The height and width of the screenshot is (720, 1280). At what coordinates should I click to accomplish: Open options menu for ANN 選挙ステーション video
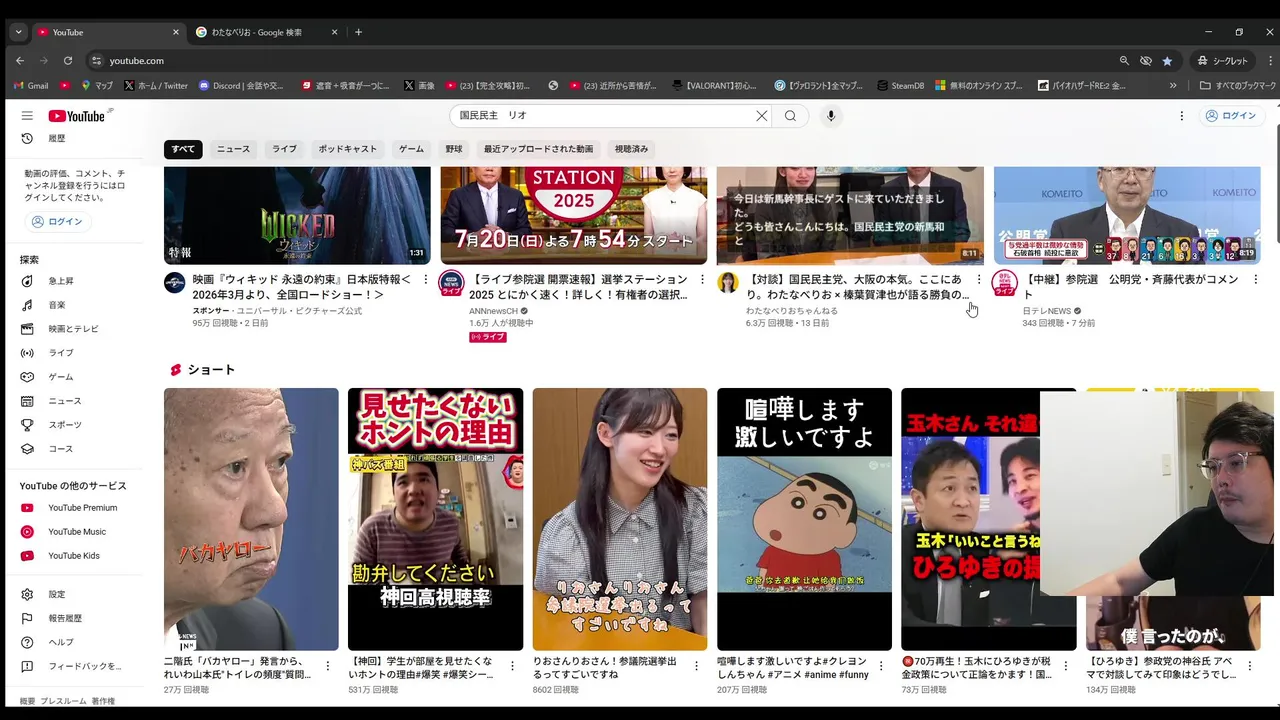[702, 279]
